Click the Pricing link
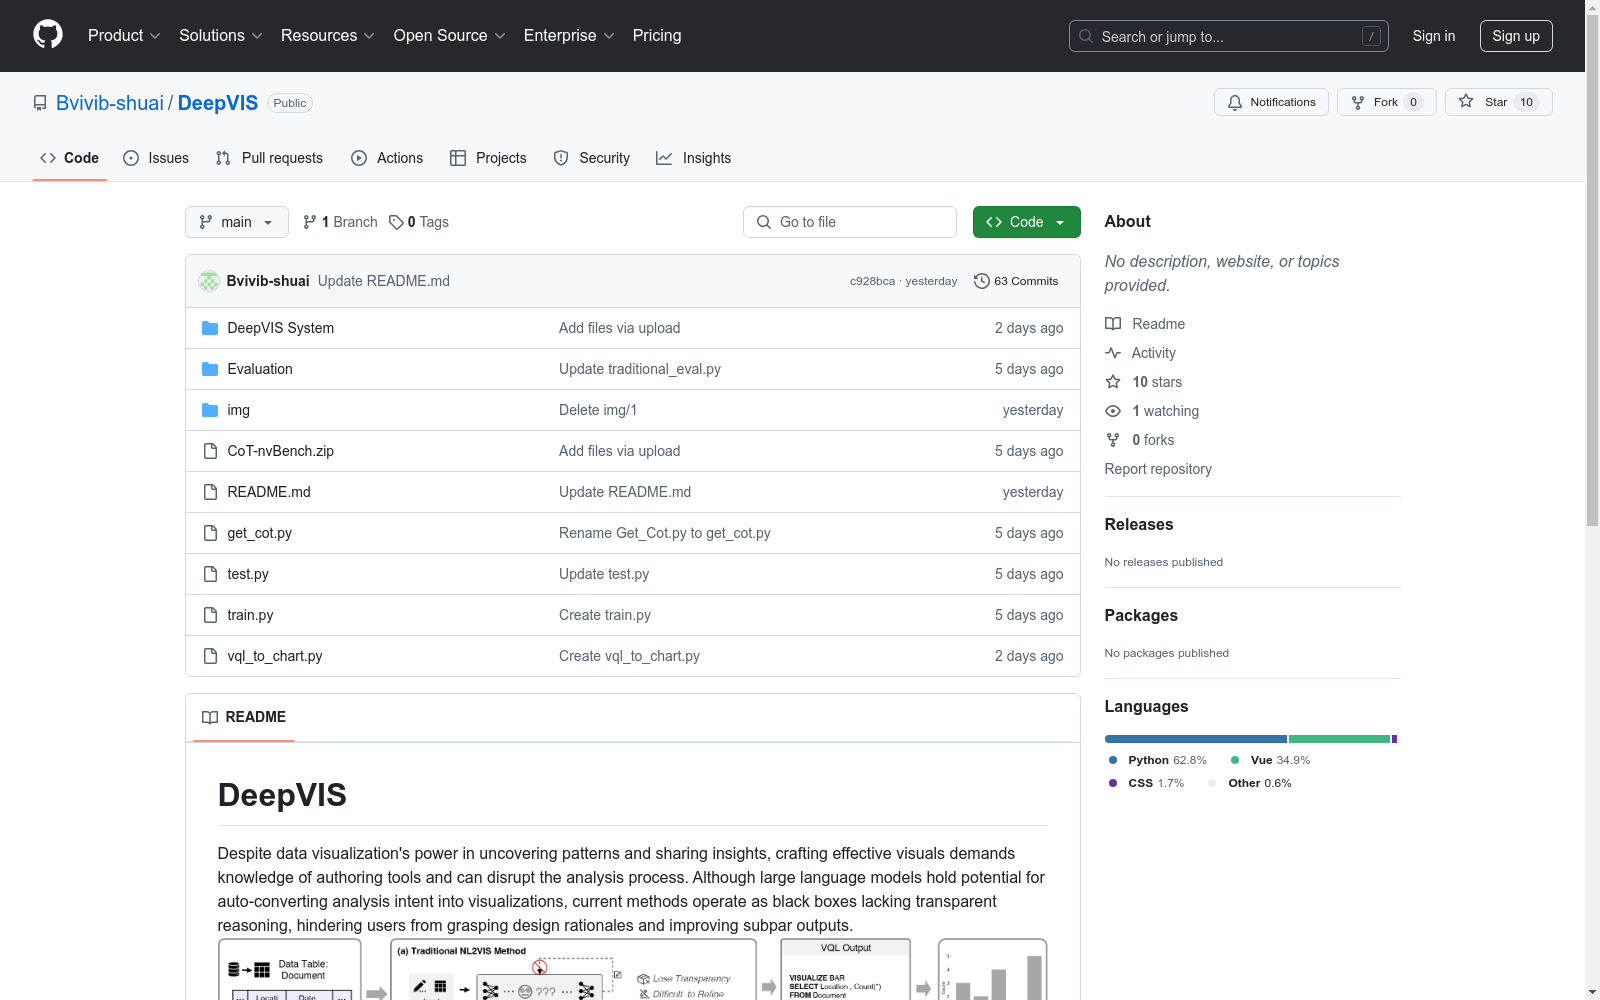This screenshot has height=1000, width=1600. click(657, 36)
